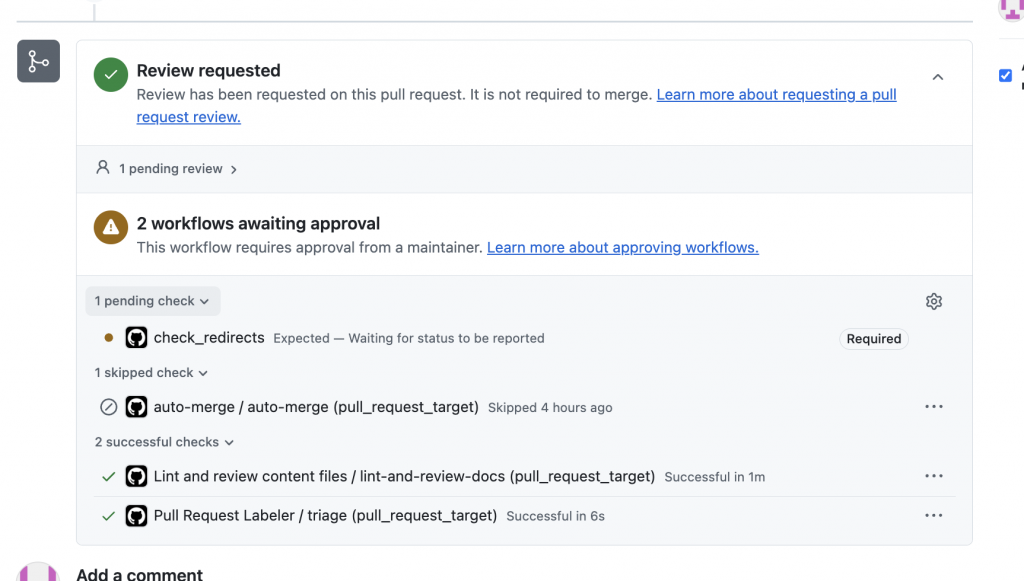Toggle the blue checked checkbox at right edge

(x=1006, y=75)
